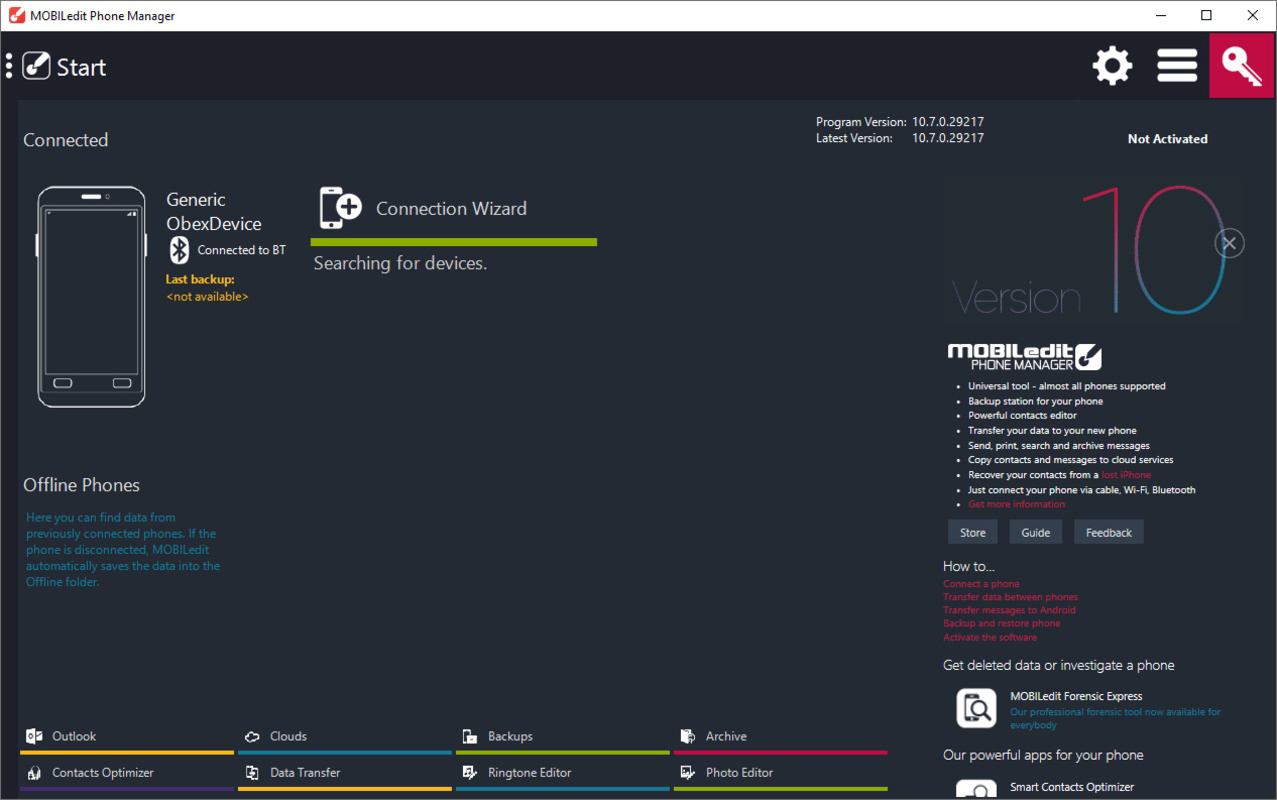Click the Data Transfer icon

point(252,773)
